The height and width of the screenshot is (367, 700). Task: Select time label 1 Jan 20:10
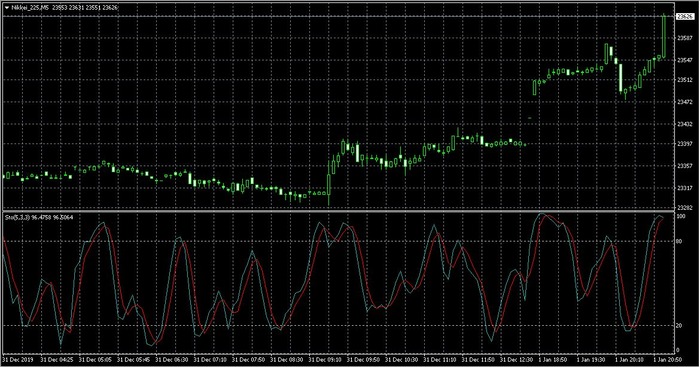coord(630,359)
